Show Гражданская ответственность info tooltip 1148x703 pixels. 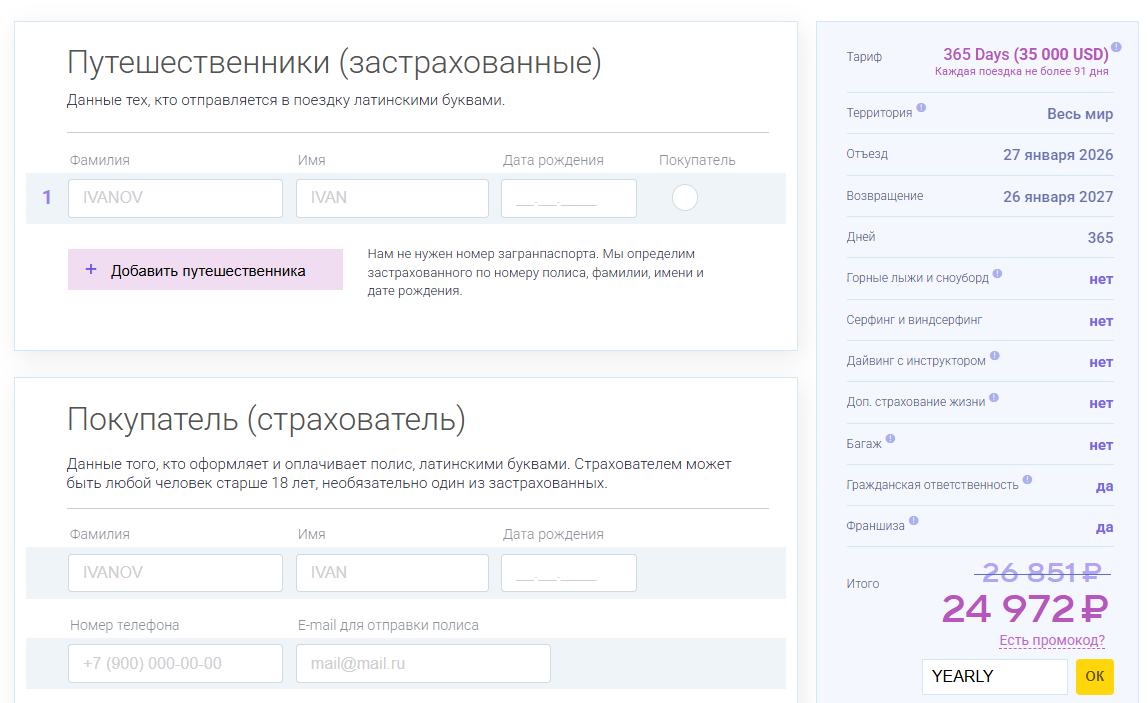pos(1027,479)
